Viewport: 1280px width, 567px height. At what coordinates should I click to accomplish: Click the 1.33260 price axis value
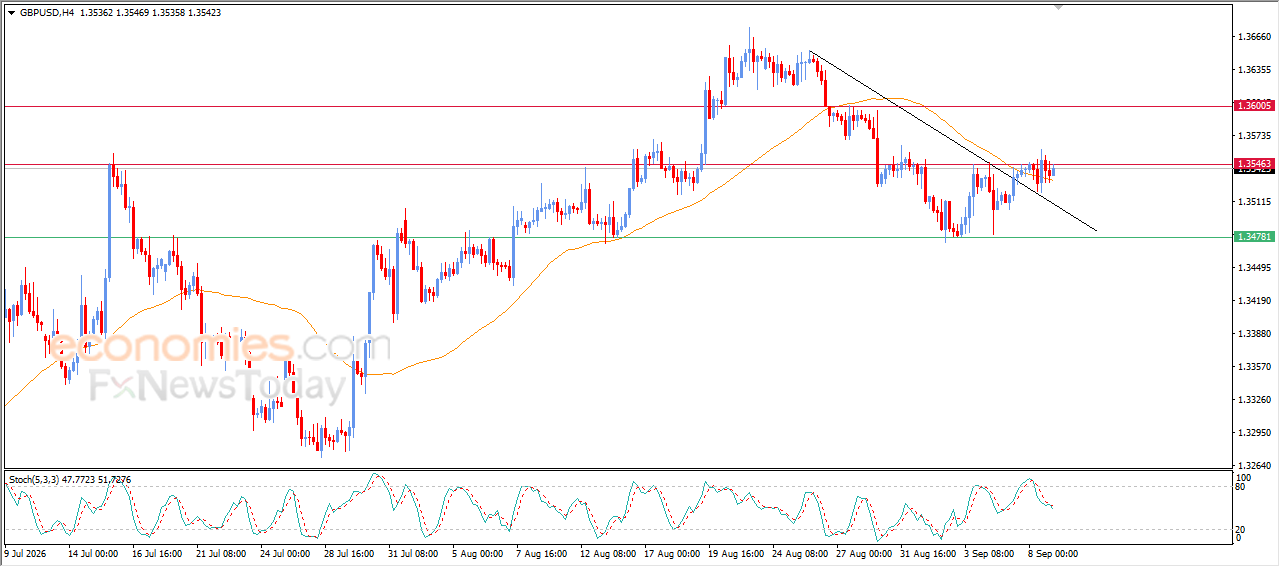click(x=1254, y=400)
